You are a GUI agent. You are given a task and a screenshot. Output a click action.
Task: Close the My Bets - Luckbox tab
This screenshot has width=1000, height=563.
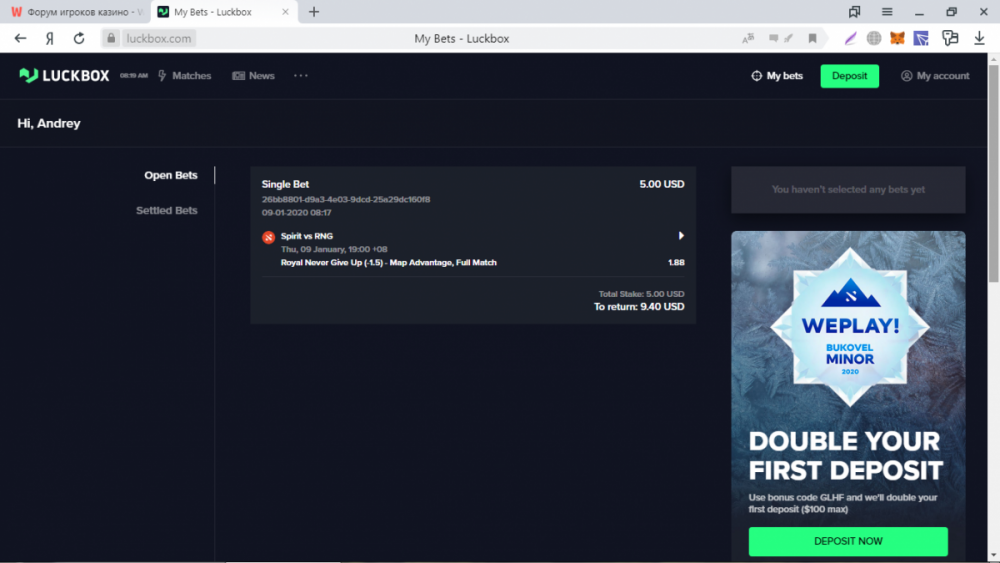(x=285, y=11)
